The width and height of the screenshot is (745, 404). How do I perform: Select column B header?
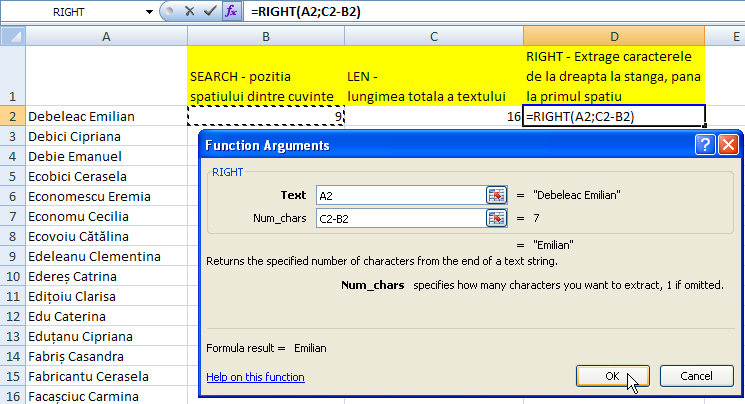(266, 36)
